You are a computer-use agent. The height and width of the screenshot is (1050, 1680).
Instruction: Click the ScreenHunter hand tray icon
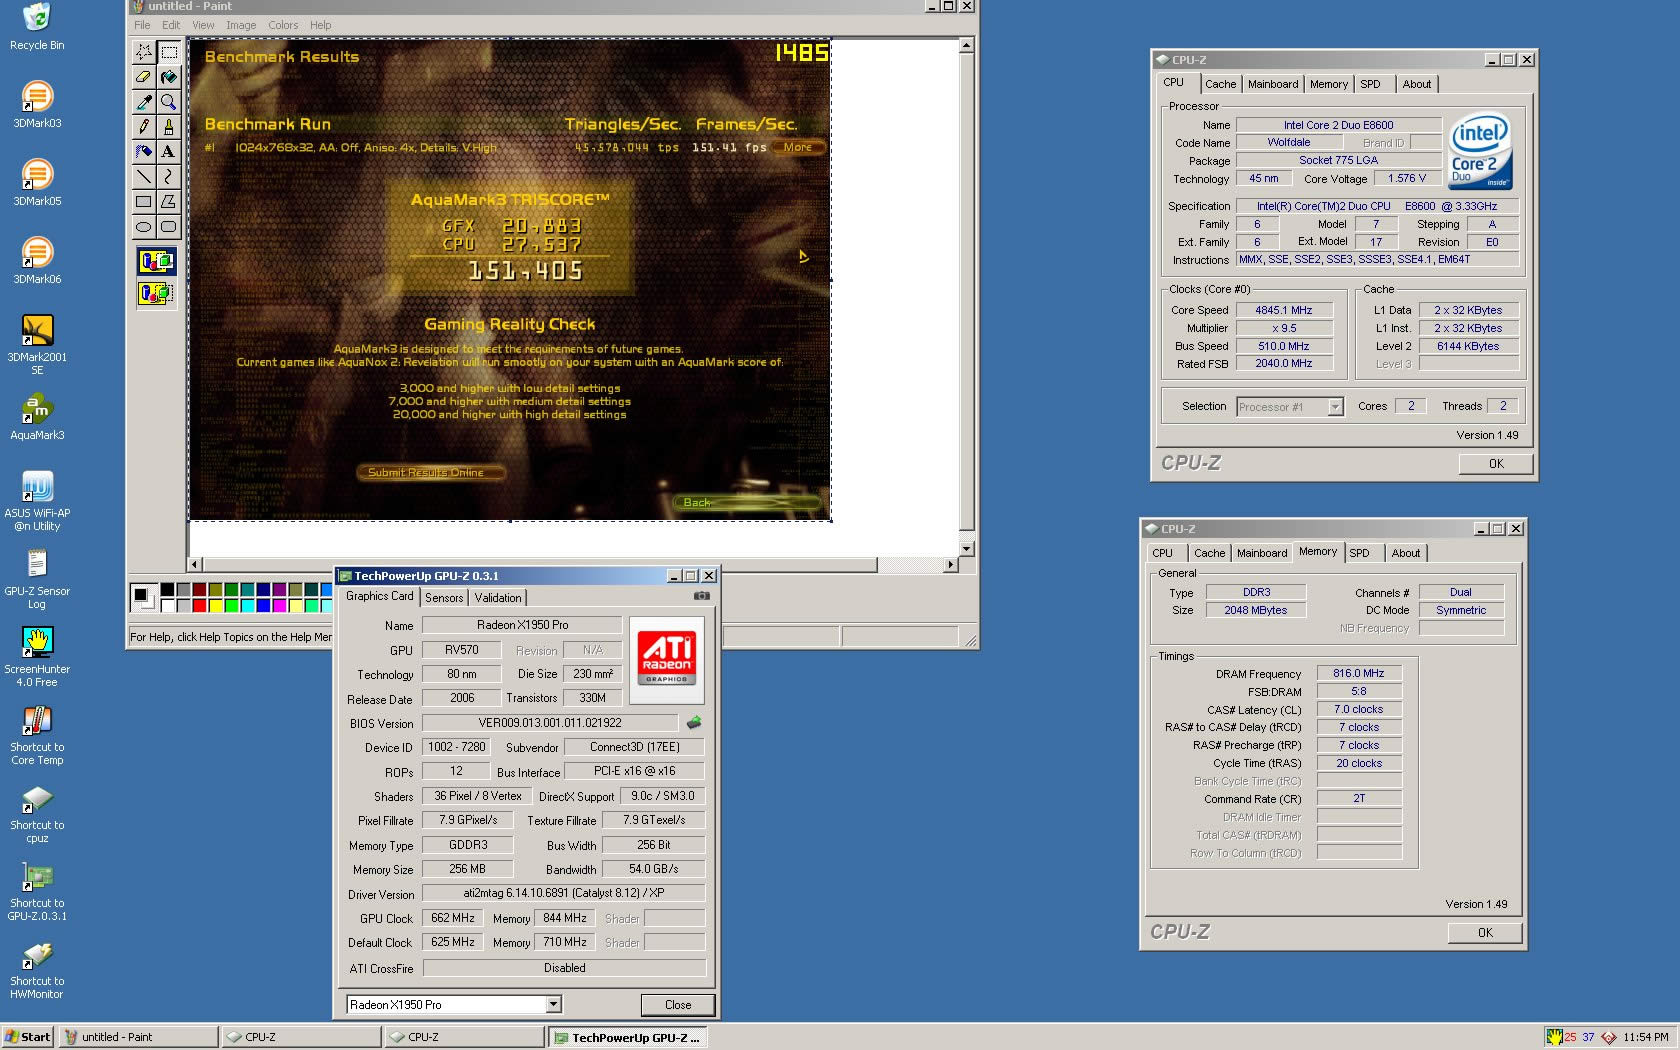(1554, 1037)
